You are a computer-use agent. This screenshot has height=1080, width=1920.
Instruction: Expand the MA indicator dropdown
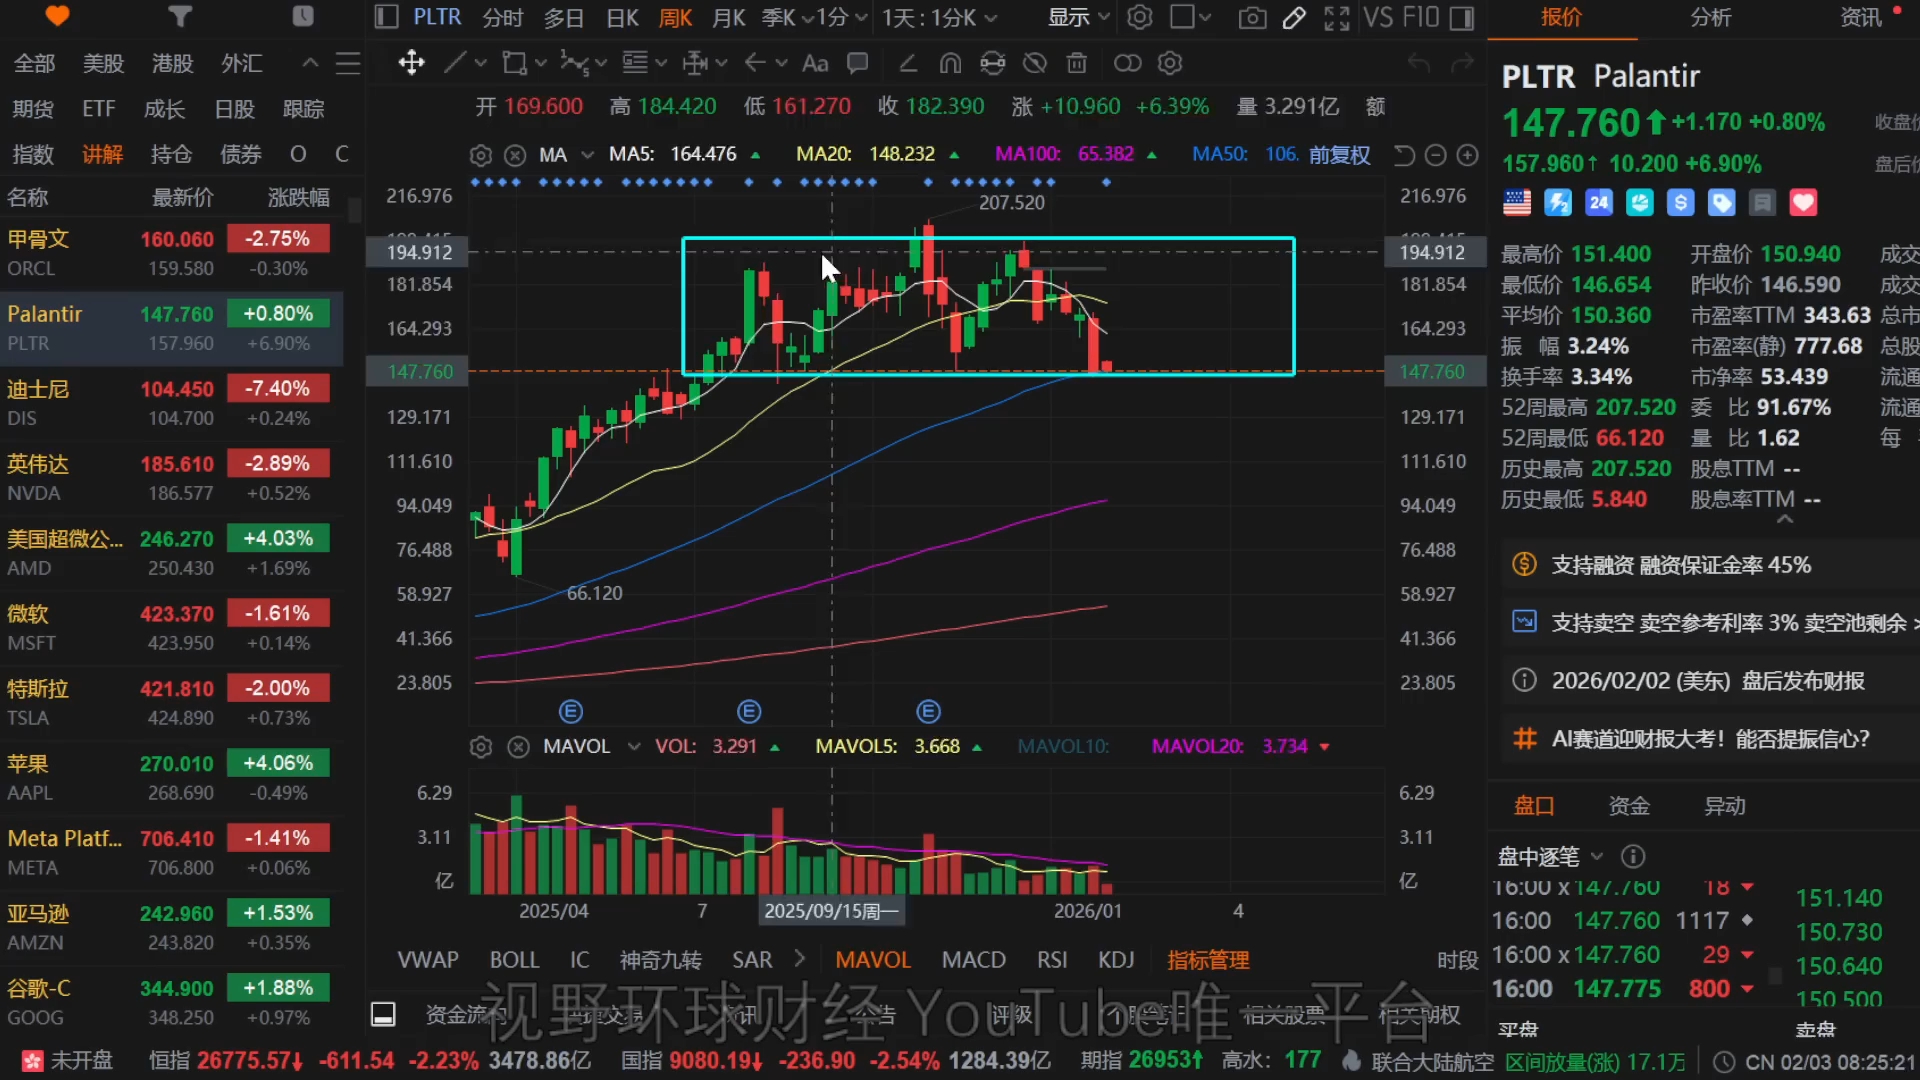[588, 155]
